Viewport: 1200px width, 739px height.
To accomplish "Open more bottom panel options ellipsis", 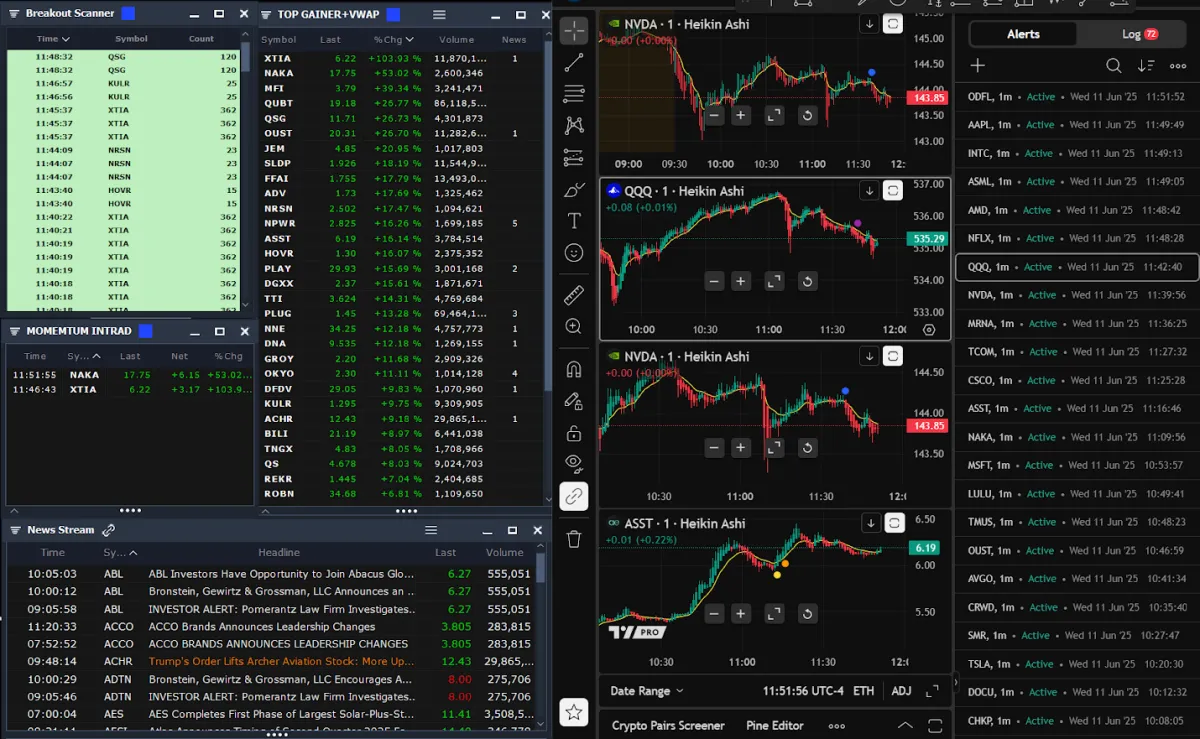I will 837,726.
